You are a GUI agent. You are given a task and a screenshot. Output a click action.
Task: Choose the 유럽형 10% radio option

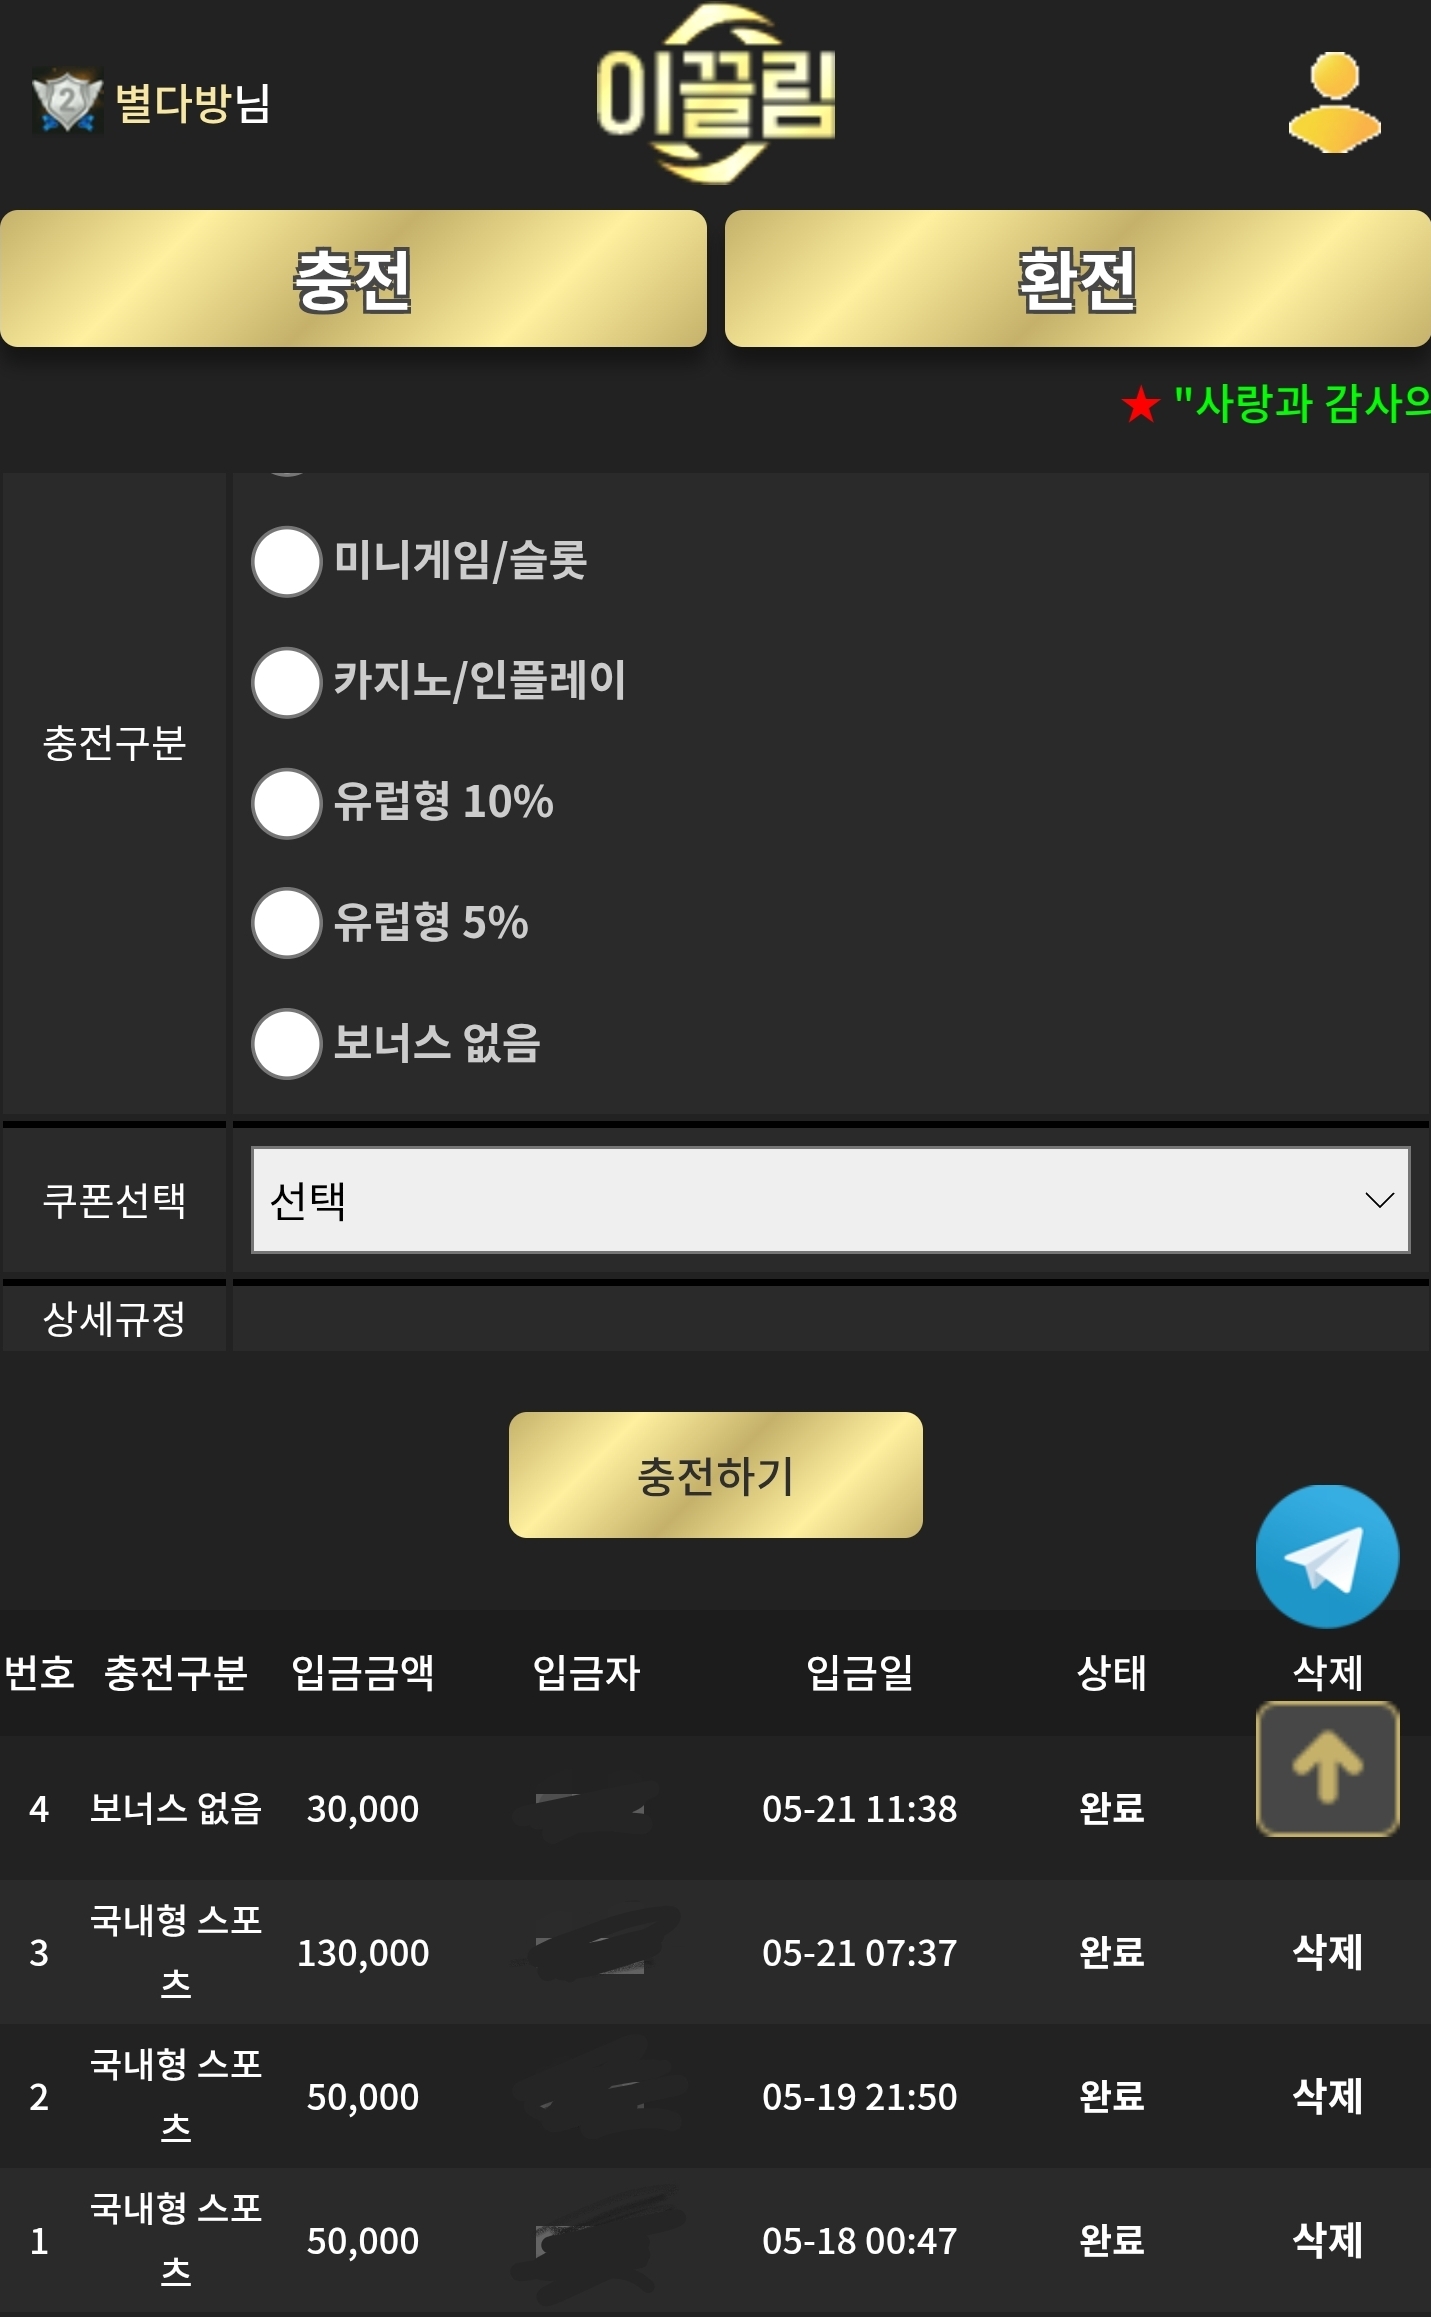click(x=286, y=803)
